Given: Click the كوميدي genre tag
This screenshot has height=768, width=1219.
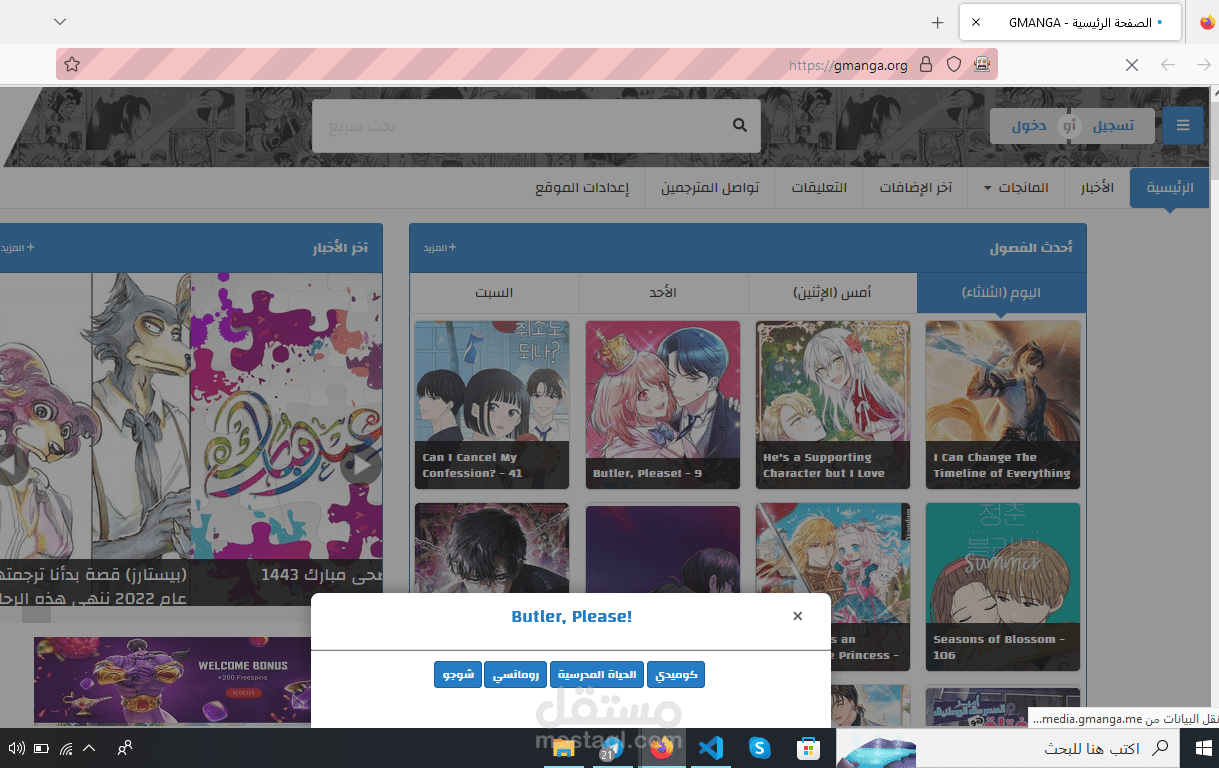Looking at the screenshot, I should (676, 675).
